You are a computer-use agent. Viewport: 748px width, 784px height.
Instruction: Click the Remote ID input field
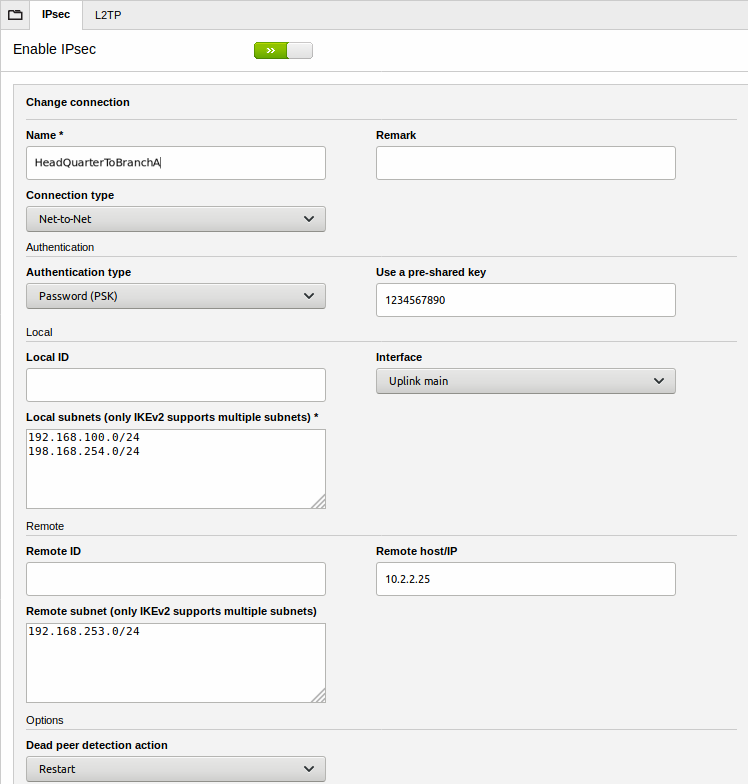[175, 579]
